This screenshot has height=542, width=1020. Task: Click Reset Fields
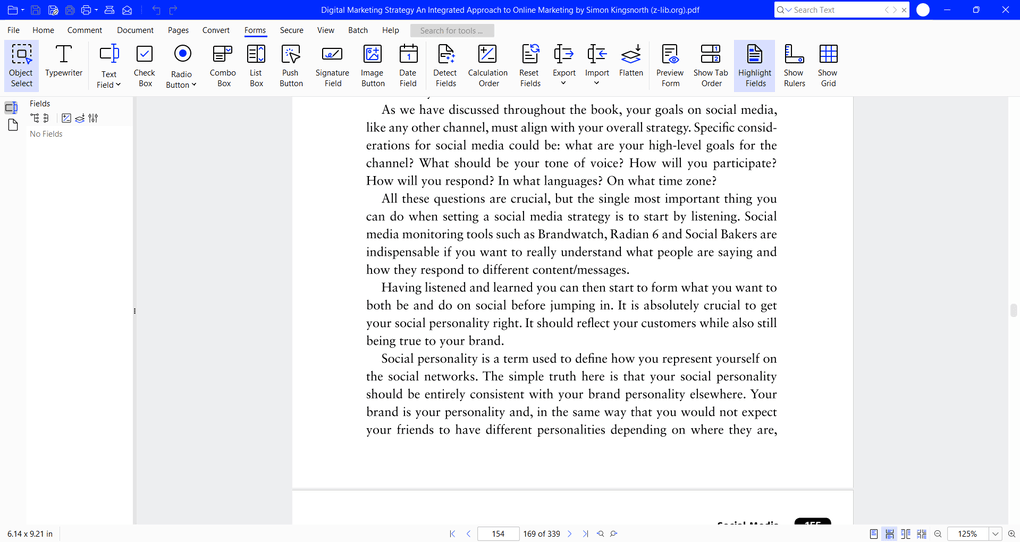pyautogui.click(x=530, y=66)
